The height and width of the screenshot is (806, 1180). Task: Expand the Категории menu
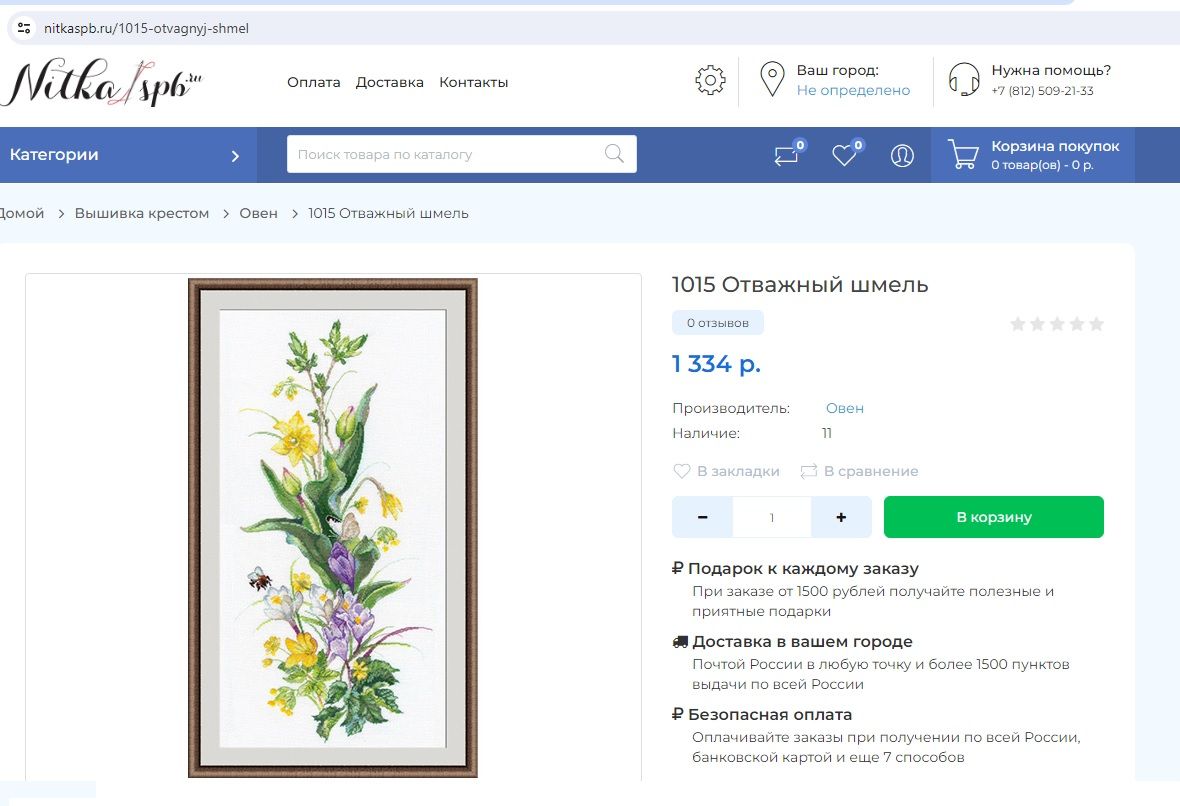[125, 155]
